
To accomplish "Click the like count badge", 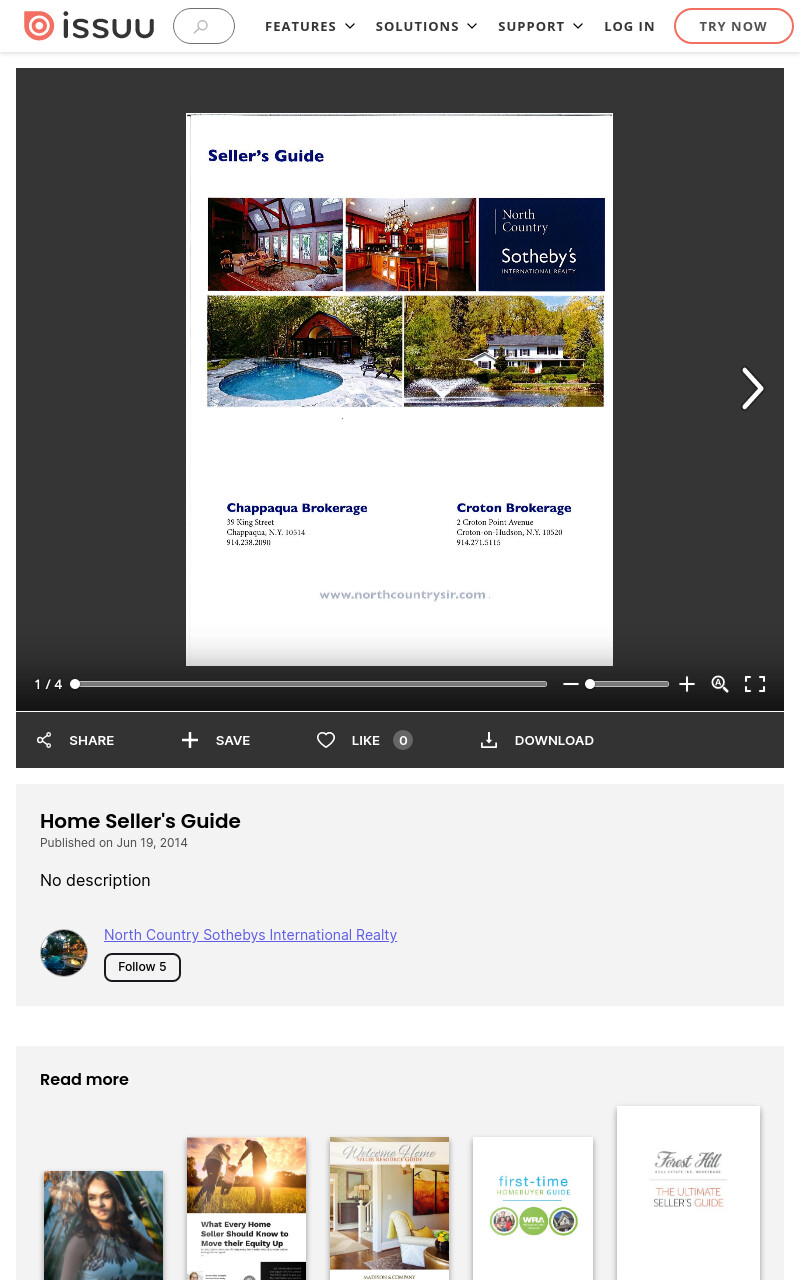I will pos(403,740).
